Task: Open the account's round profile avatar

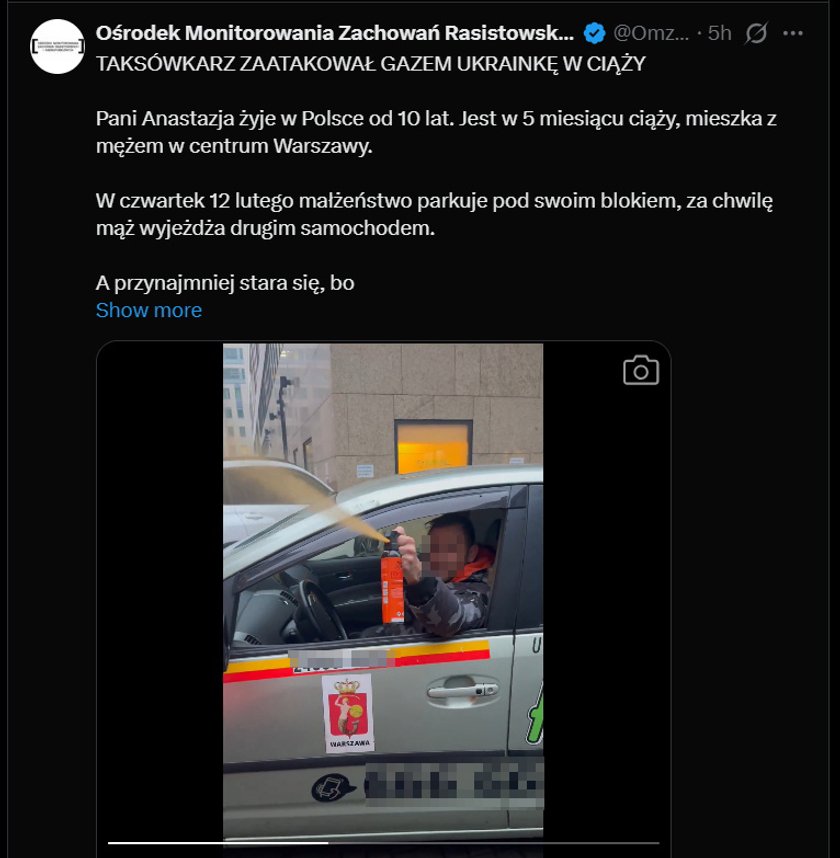Action: [57, 47]
